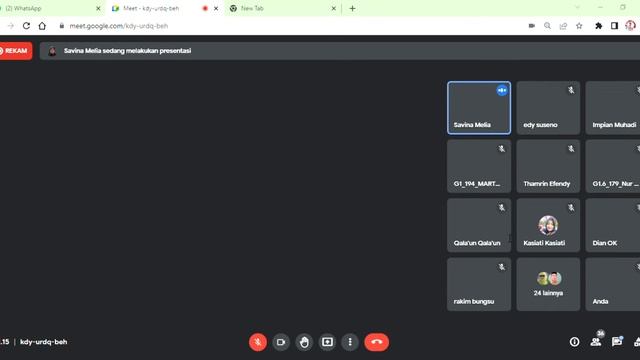Close the Meet browser tab
This screenshot has height=360, width=640.
216,8
